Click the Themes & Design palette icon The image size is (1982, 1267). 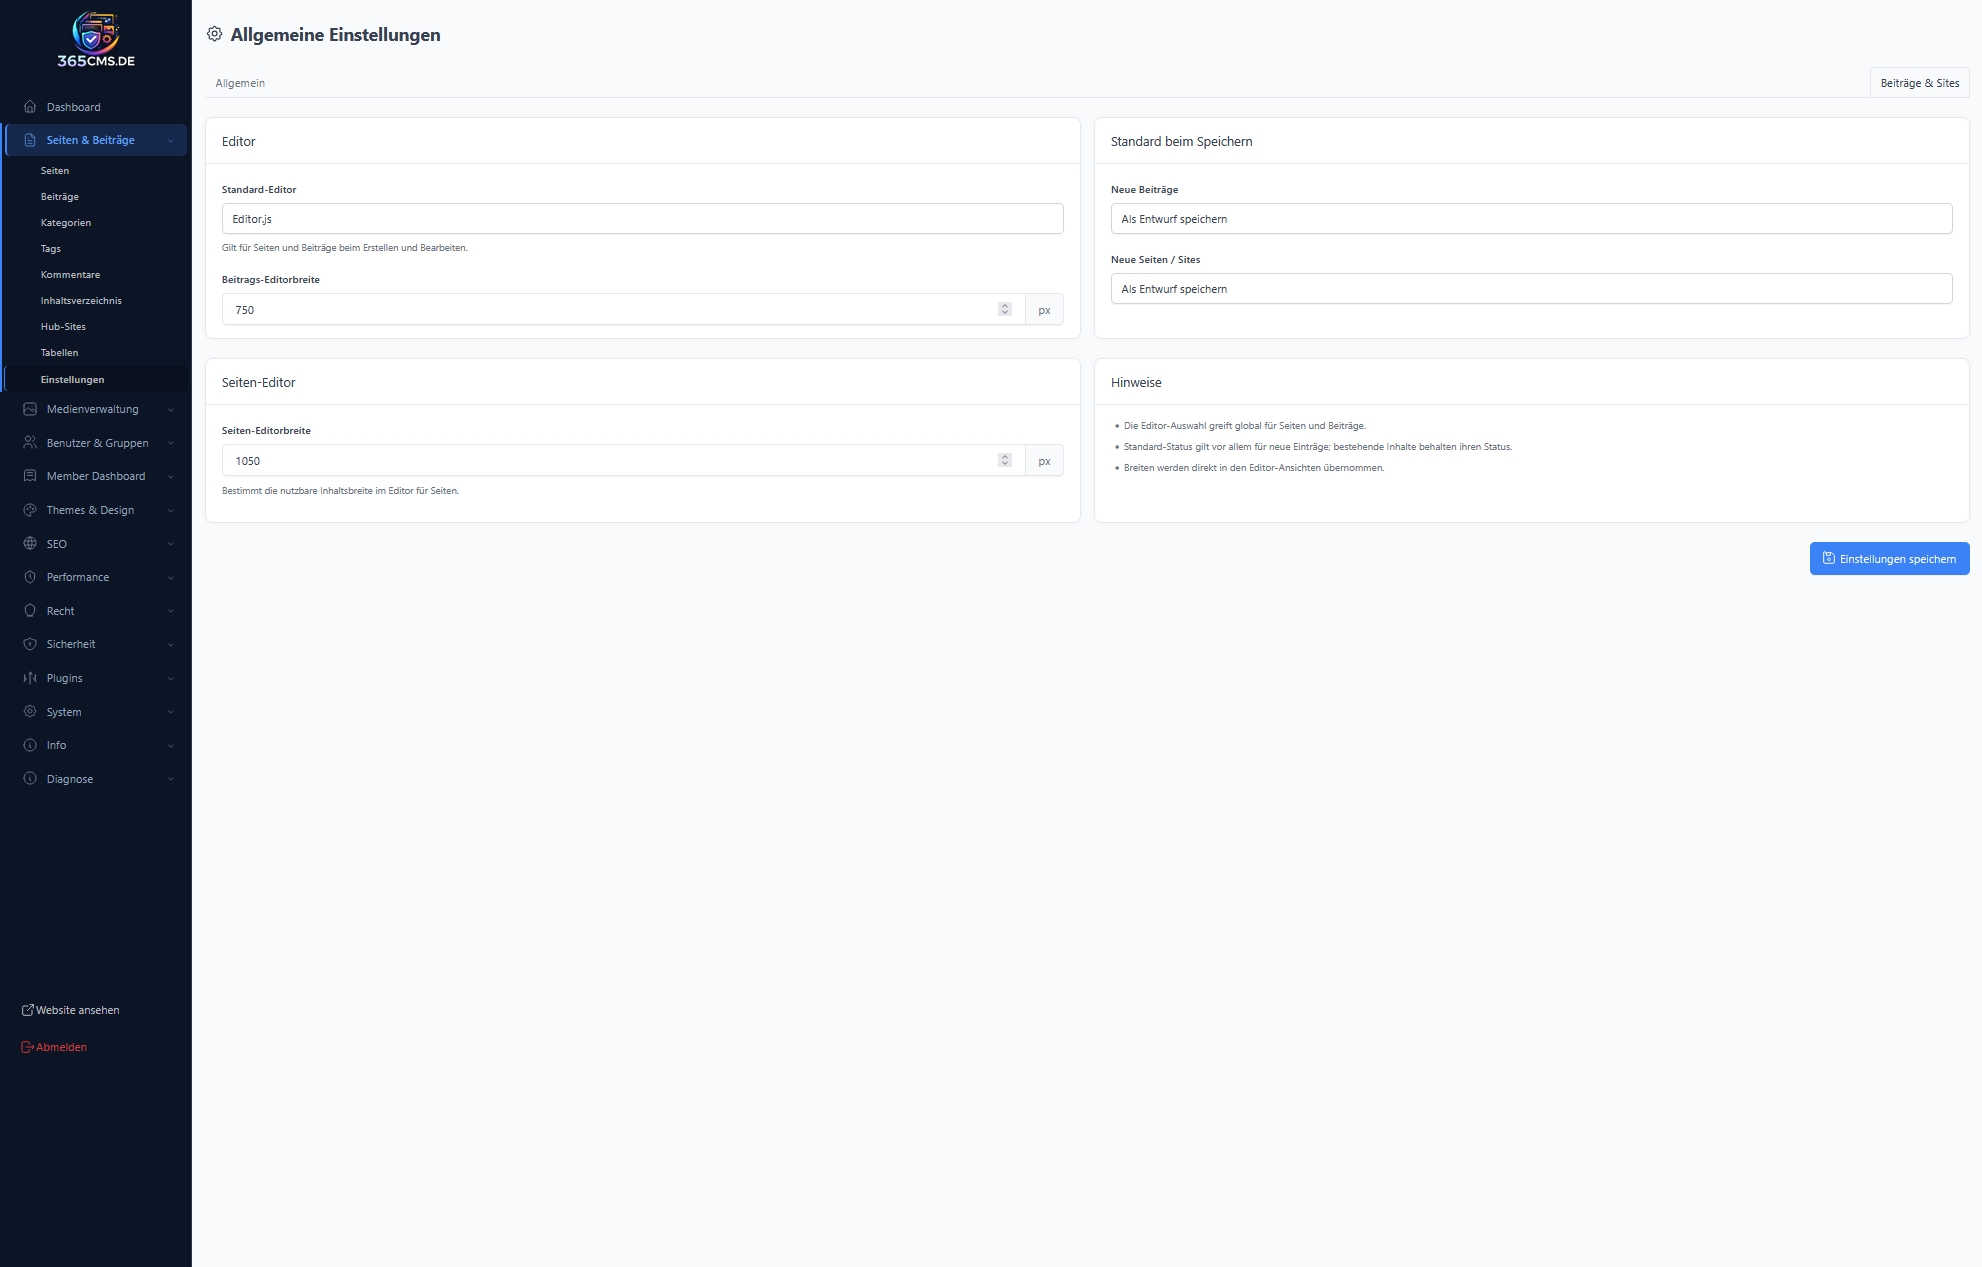click(x=30, y=510)
